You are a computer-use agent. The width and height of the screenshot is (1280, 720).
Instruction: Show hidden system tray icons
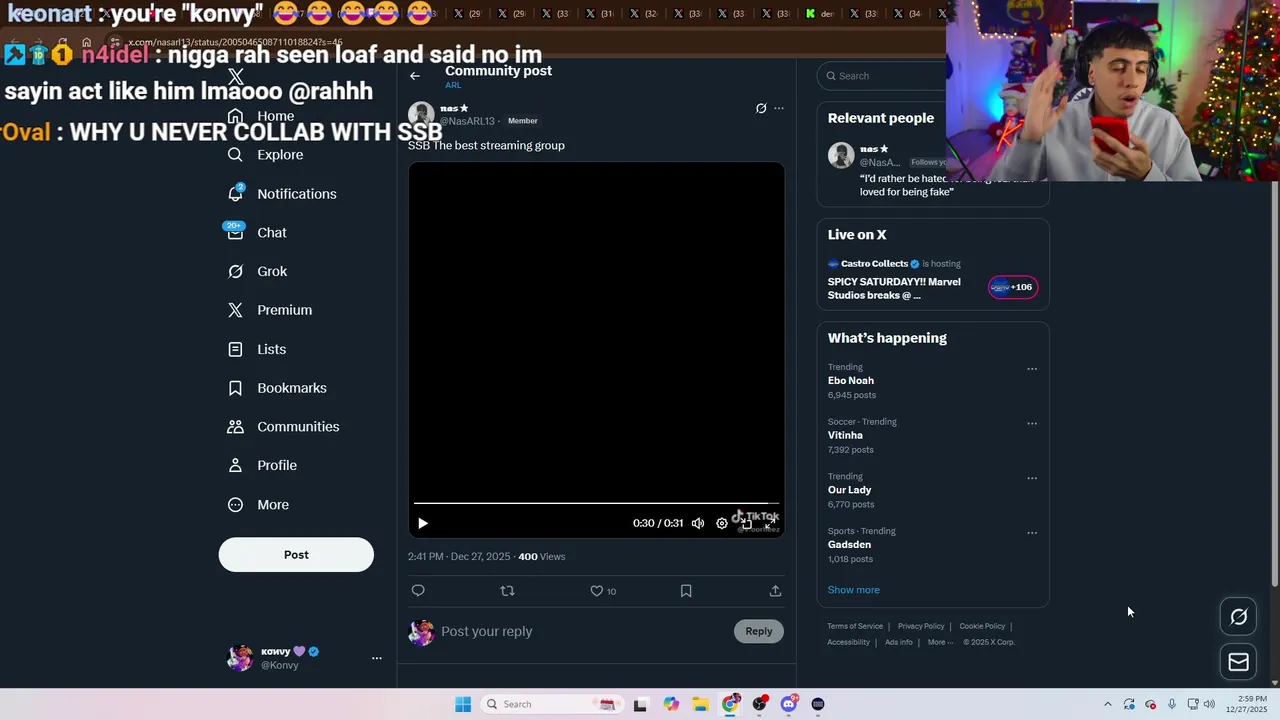tap(1107, 704)
